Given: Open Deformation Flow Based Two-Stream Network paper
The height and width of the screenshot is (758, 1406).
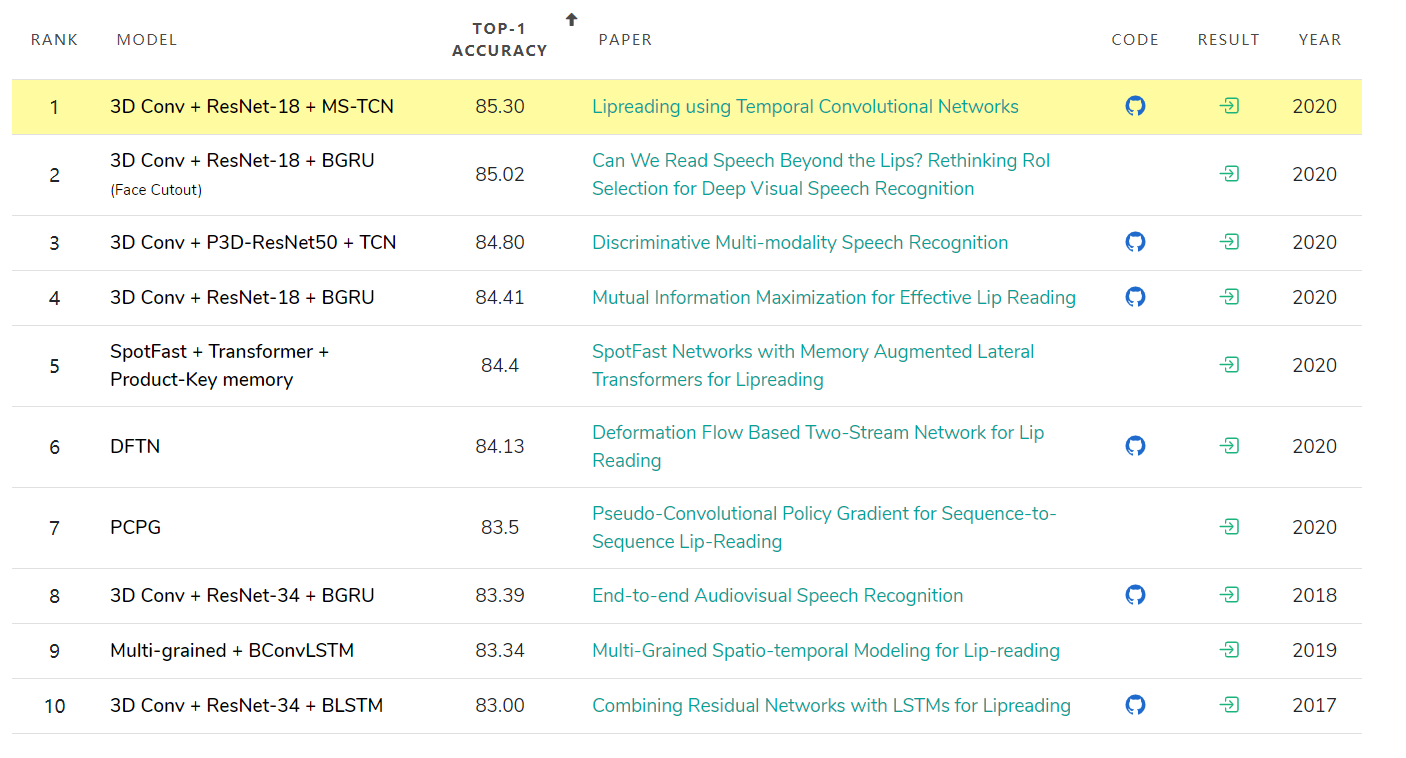Looking at the screenshot, I should point(818,446).
